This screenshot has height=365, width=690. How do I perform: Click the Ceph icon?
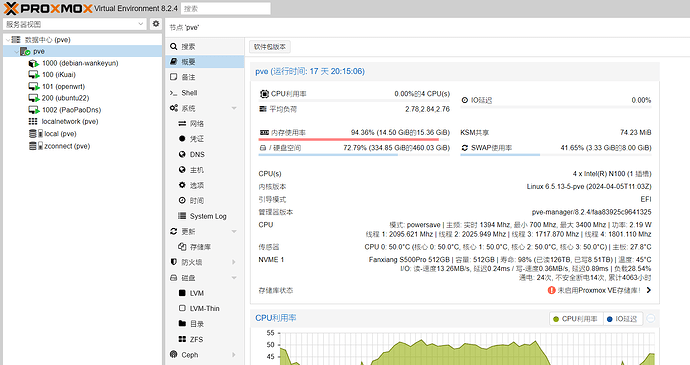[173, 354]
